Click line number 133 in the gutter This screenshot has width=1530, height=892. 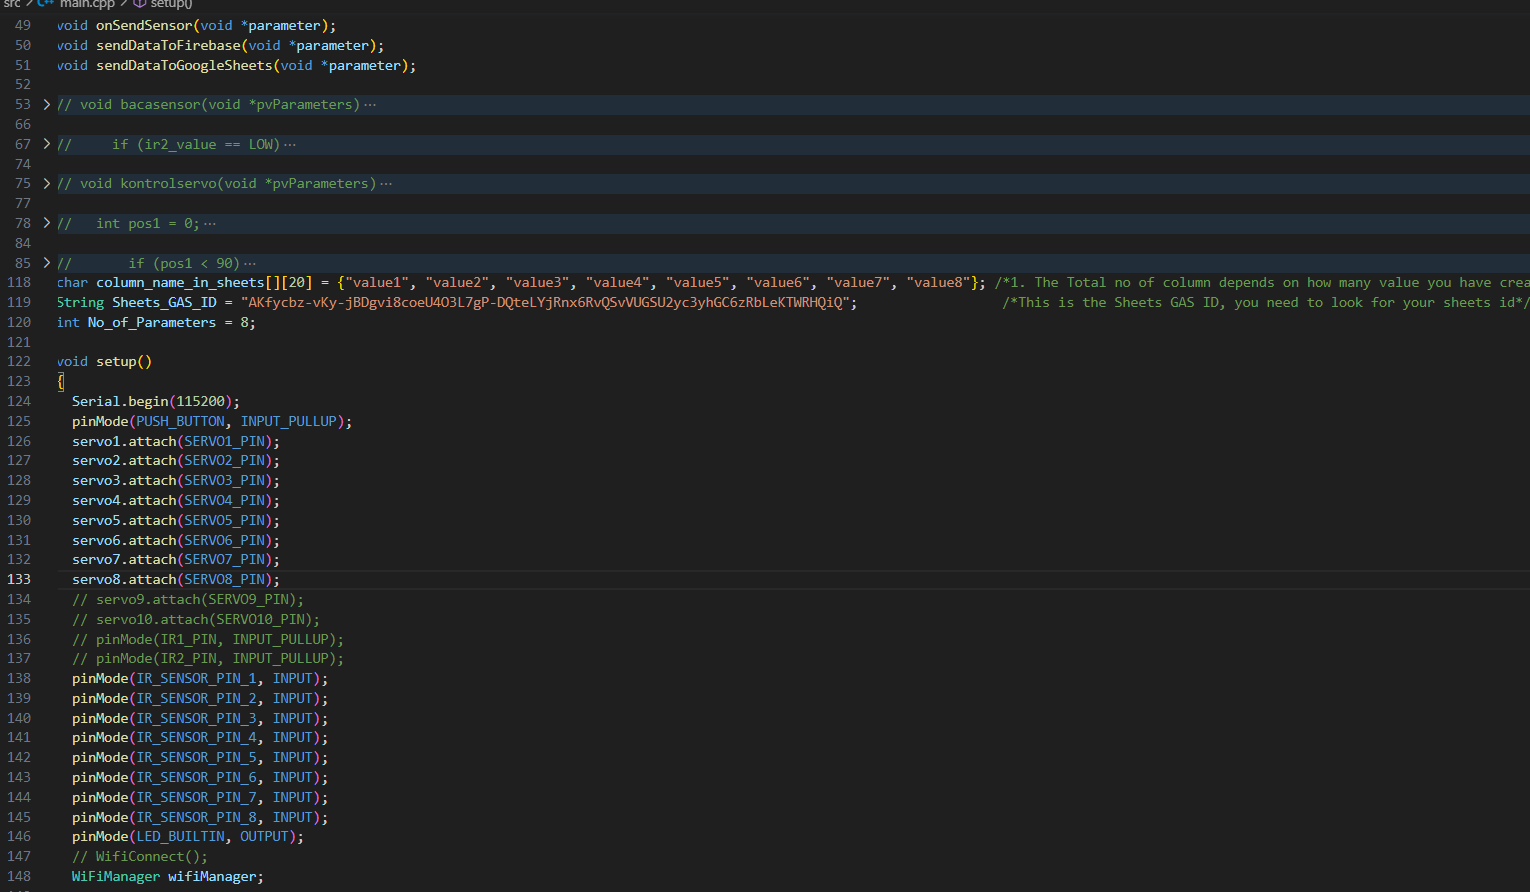click(x=19, y=579)
